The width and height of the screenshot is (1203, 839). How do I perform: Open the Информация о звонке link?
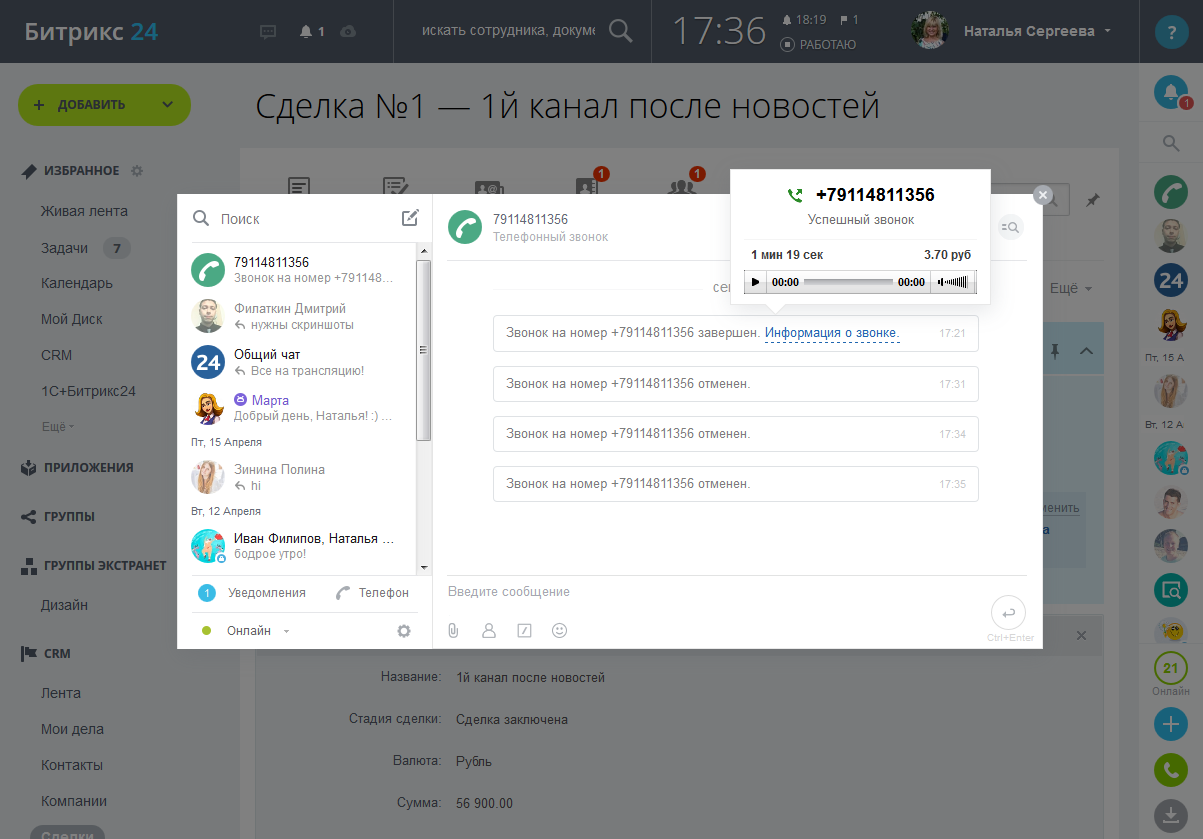pyautogui.click(x=832, y=333)
